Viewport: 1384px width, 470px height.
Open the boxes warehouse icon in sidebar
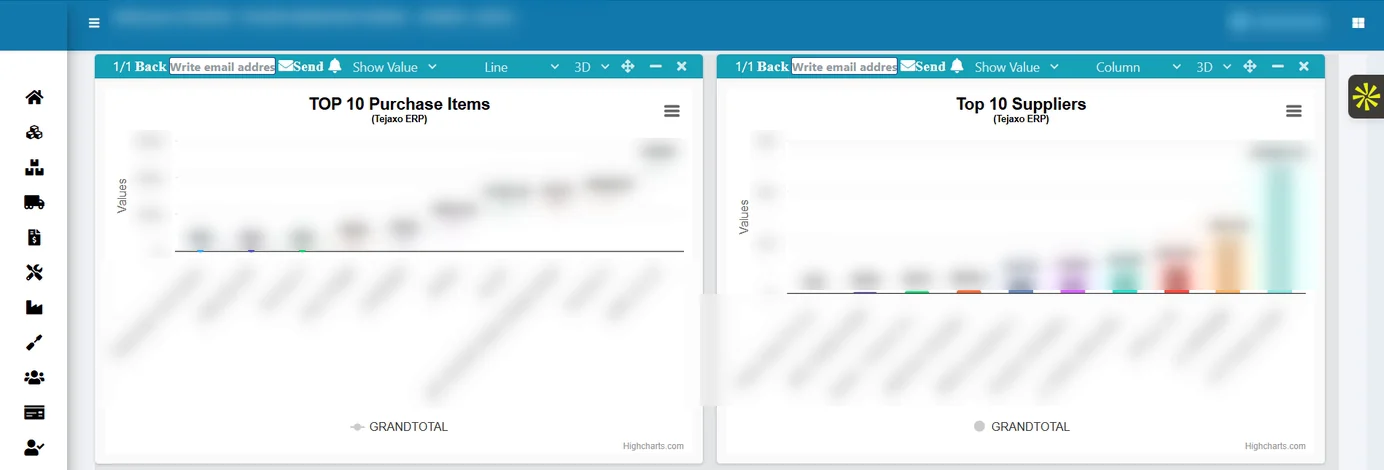point(34,167)
